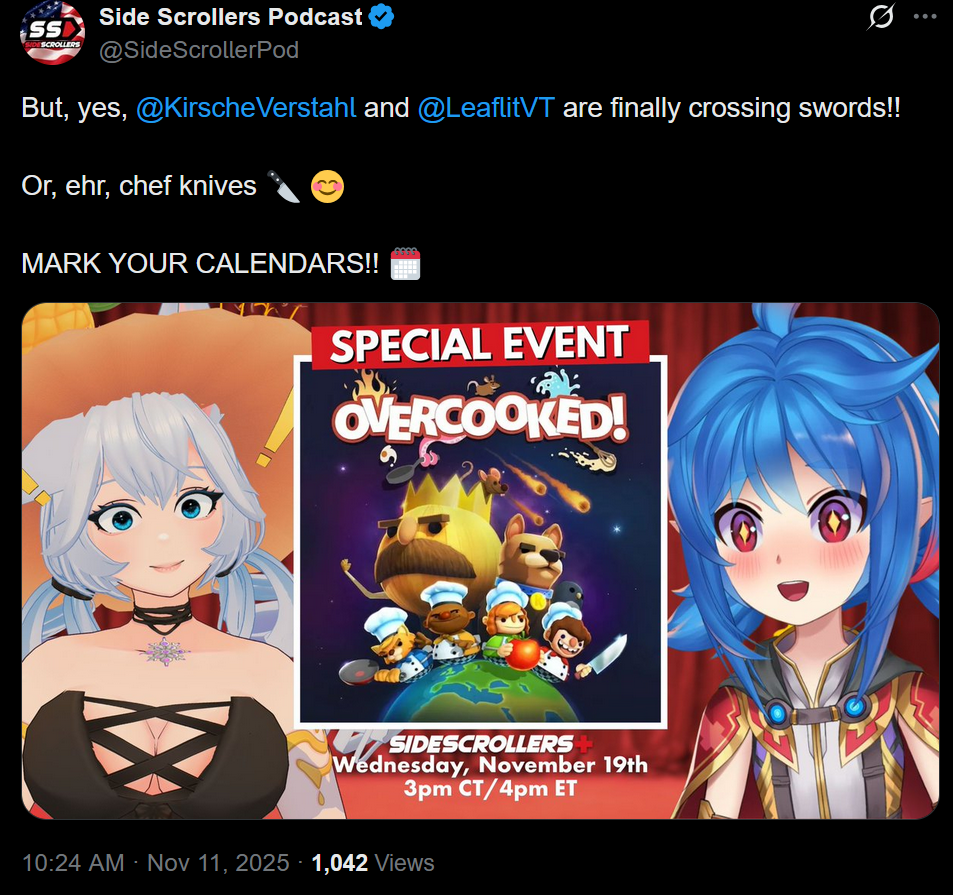Screen dimensions: 953x895
Task: Open the Overcooked poster in the image
Action: [480, 543]
